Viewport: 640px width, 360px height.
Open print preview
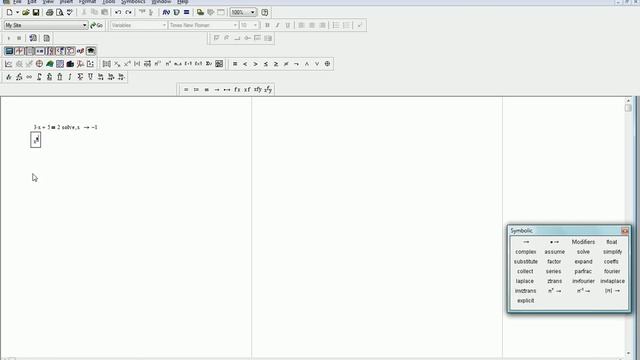pos(60,12)
